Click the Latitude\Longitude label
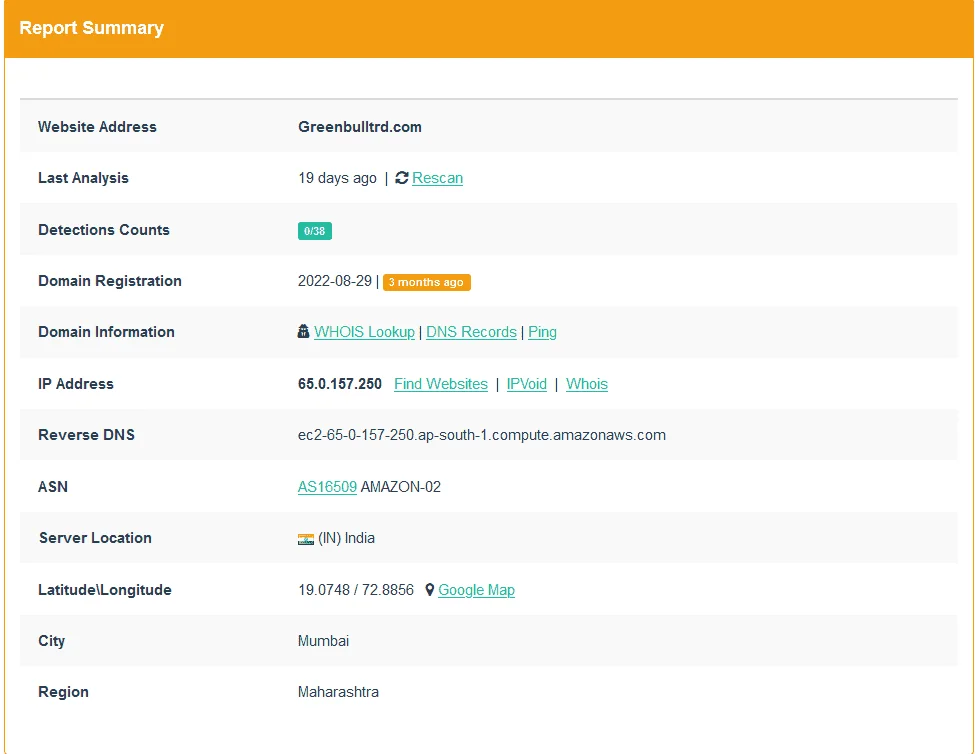The image size is (976, 754). 105,590
